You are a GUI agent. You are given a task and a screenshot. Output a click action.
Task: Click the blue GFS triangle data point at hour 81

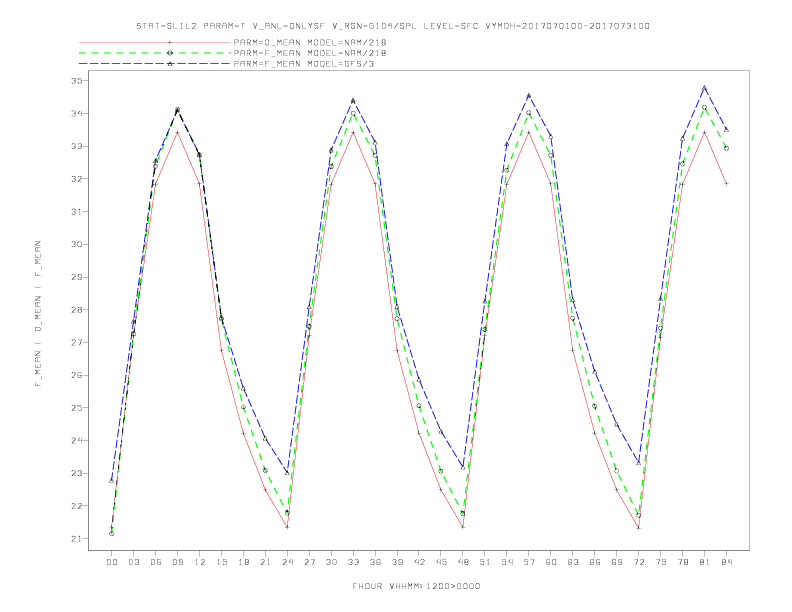point(704,88)
